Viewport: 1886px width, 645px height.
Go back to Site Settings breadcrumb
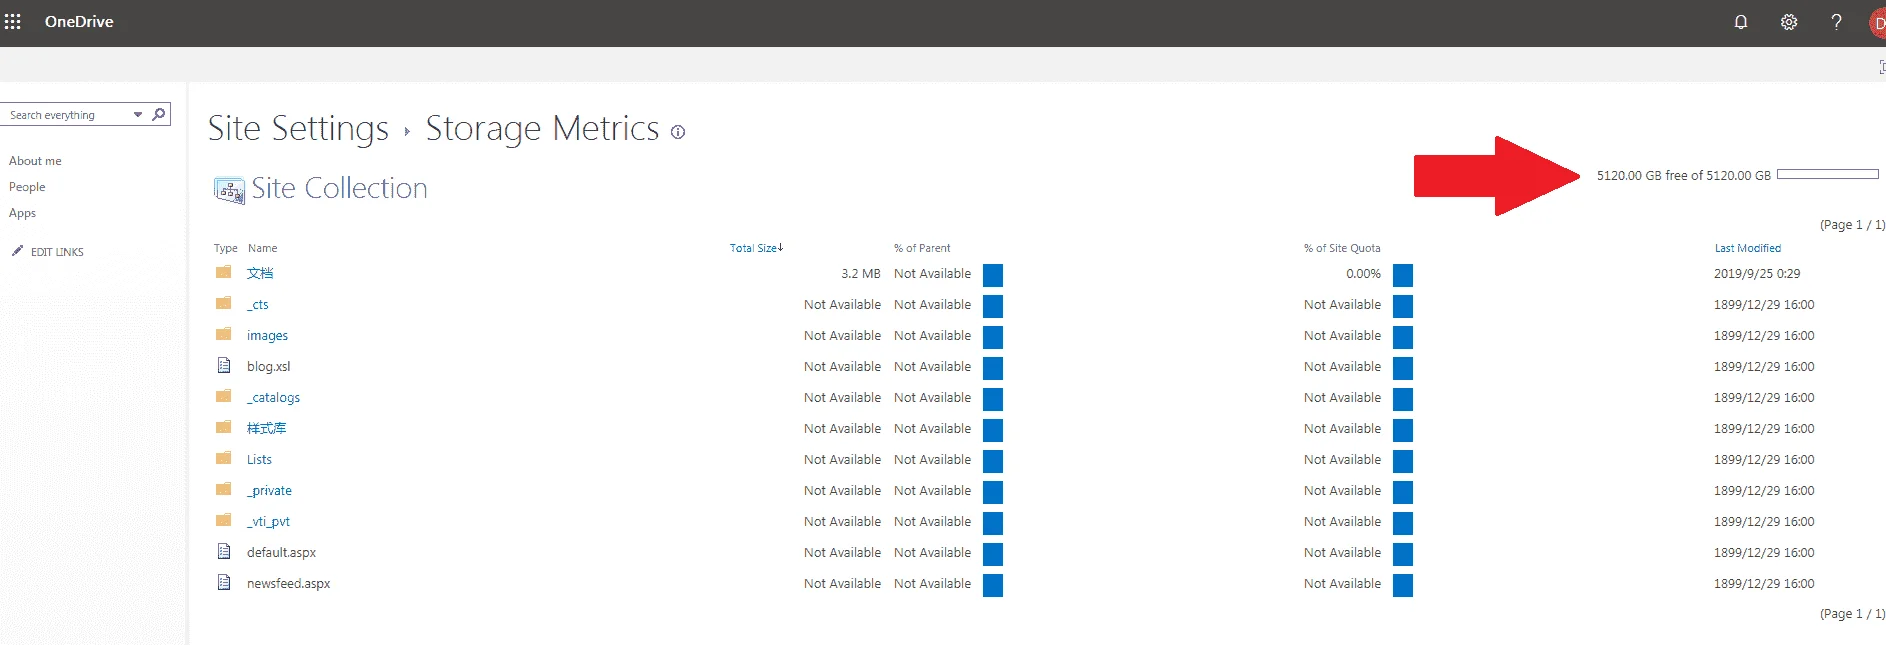click(298, 128)
